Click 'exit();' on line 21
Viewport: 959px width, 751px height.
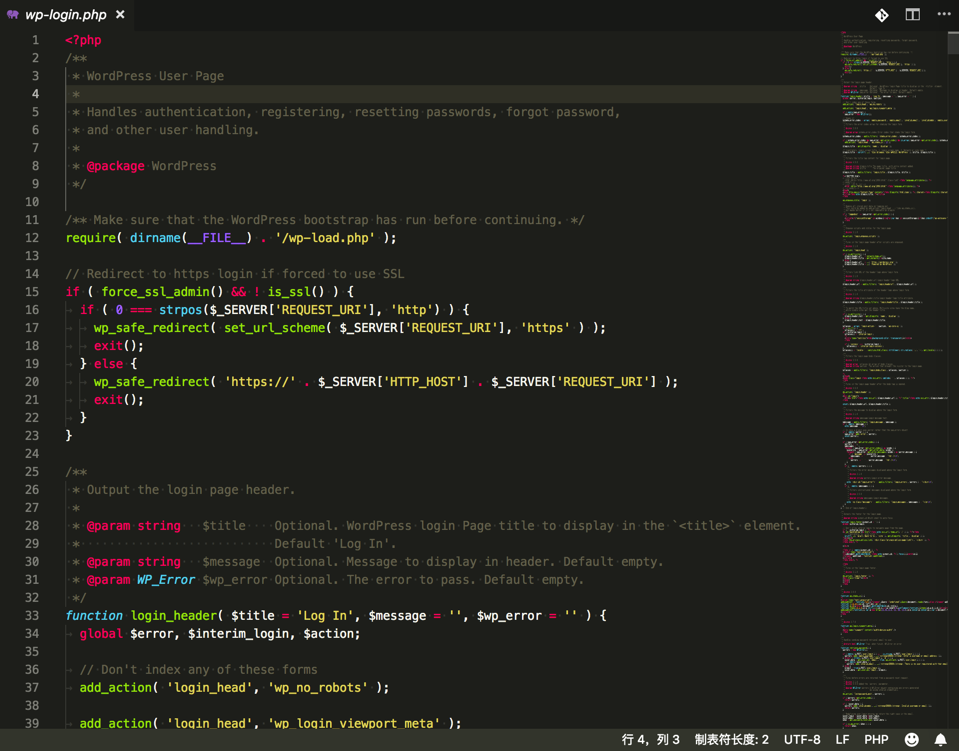click(x=119, y=399)
